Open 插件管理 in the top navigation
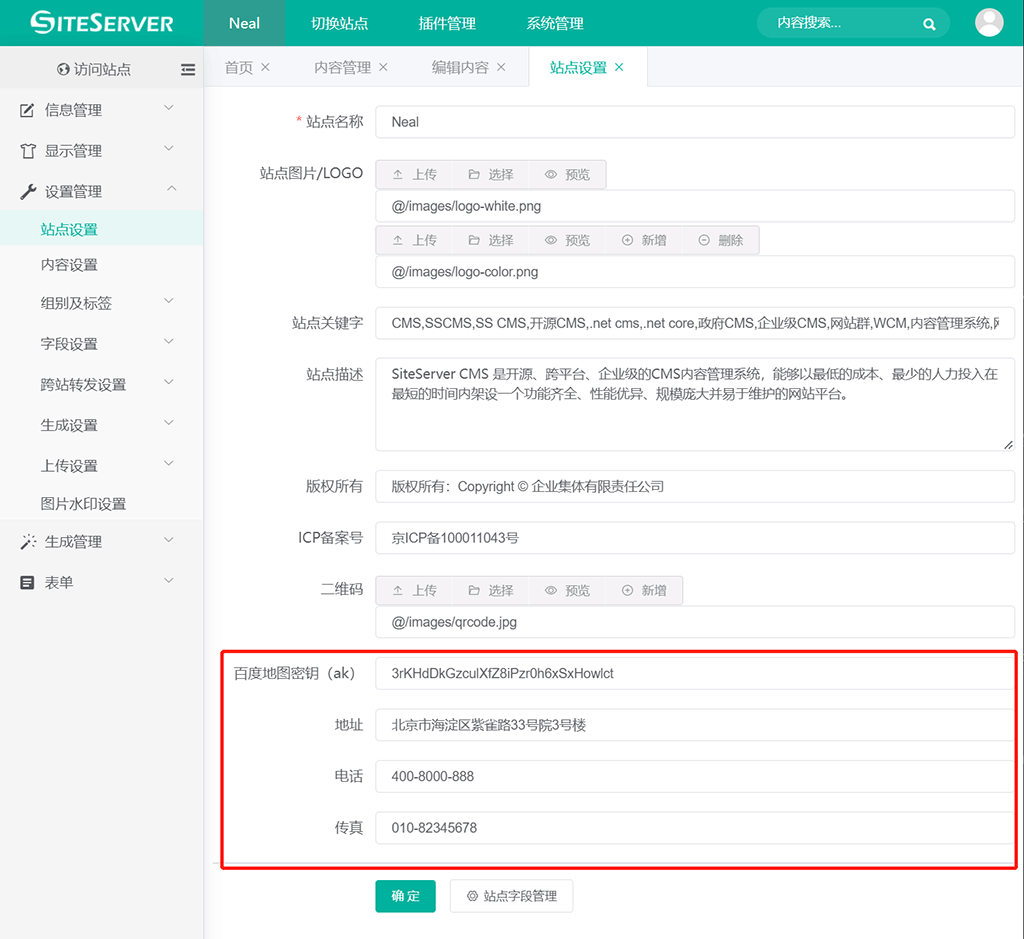The height and width of the screenshot is (939, 1024). click(447, 23)
